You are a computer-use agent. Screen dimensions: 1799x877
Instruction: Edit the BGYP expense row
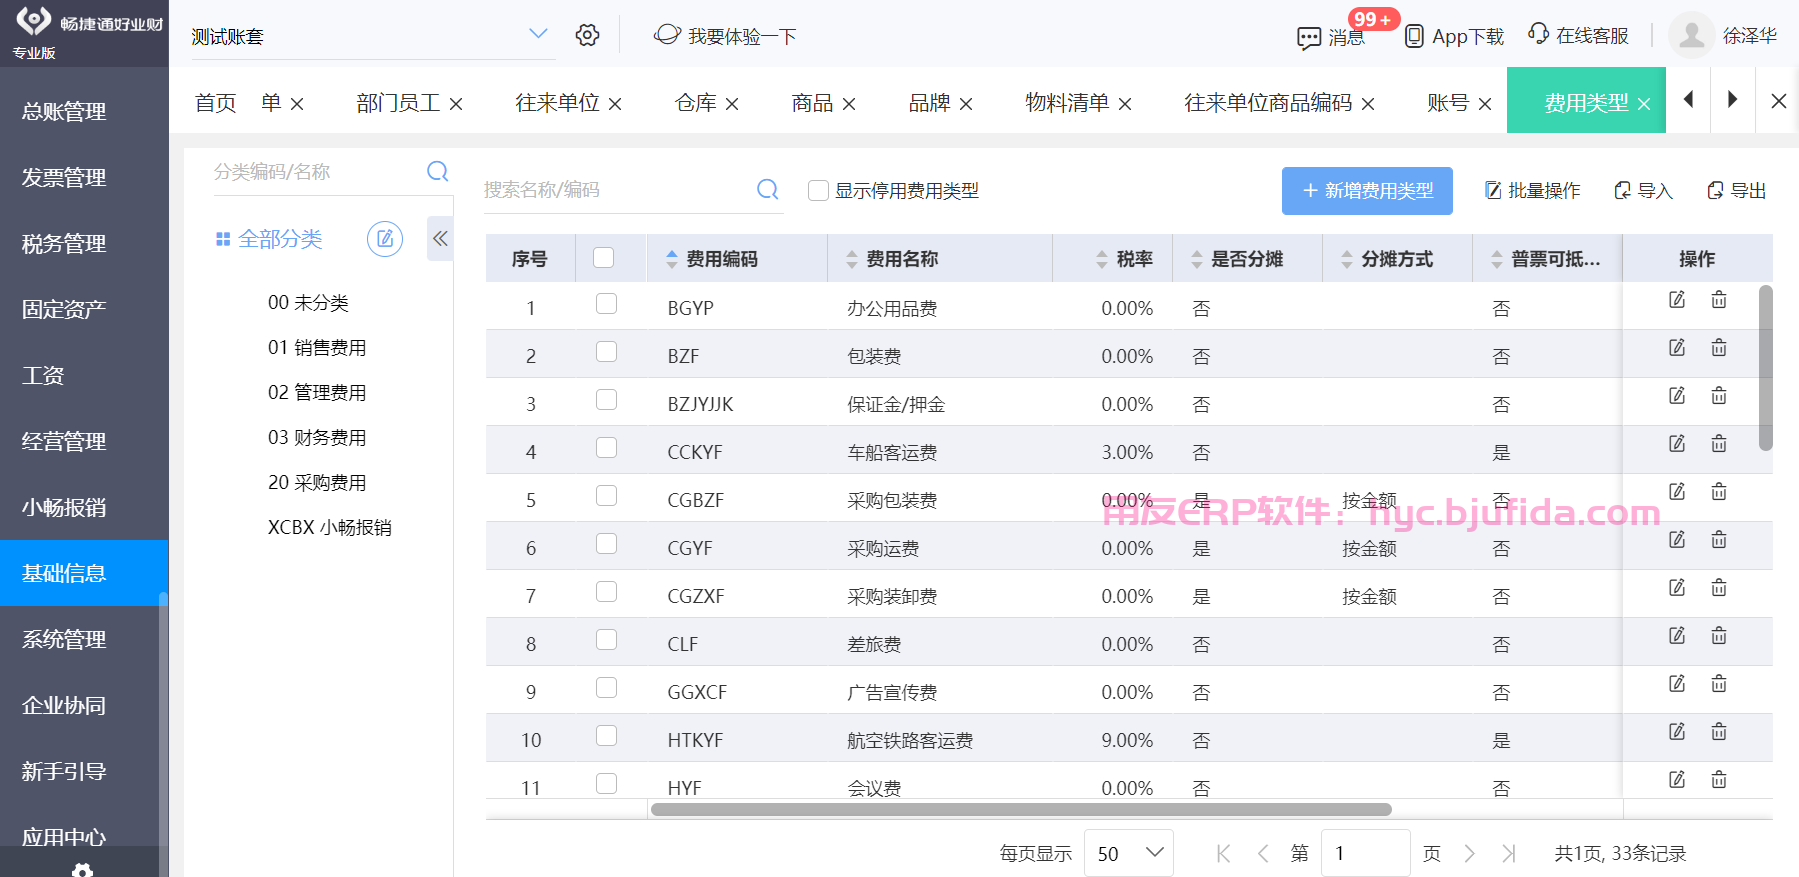coord(1677,300)
